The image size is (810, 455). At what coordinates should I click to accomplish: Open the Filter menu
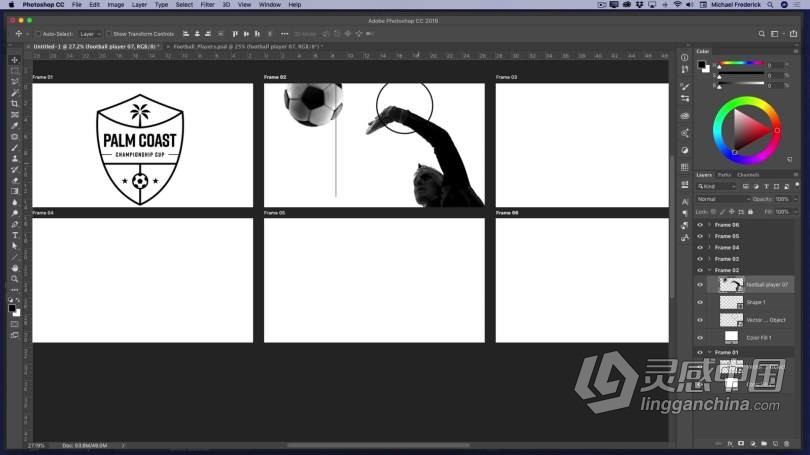207,5
